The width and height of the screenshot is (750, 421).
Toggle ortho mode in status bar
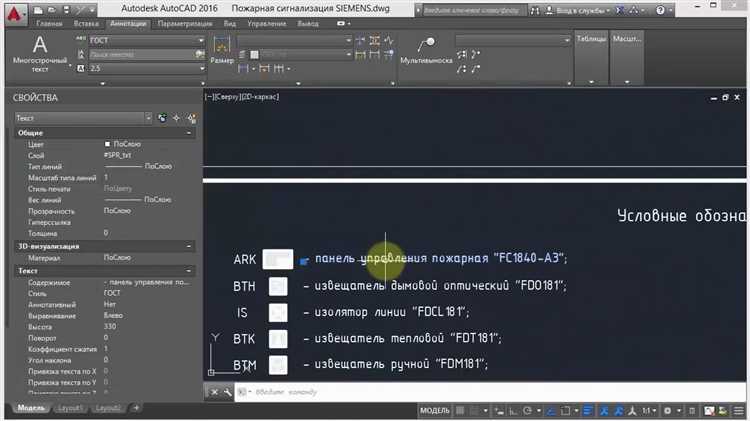513,411
